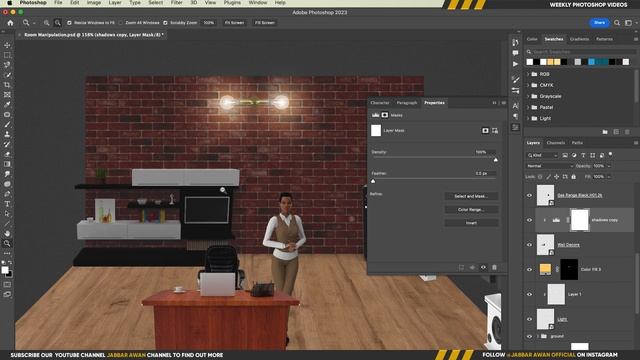Open the search icon at top right
This screenshot has height=360, width=640.
[617, 23]
